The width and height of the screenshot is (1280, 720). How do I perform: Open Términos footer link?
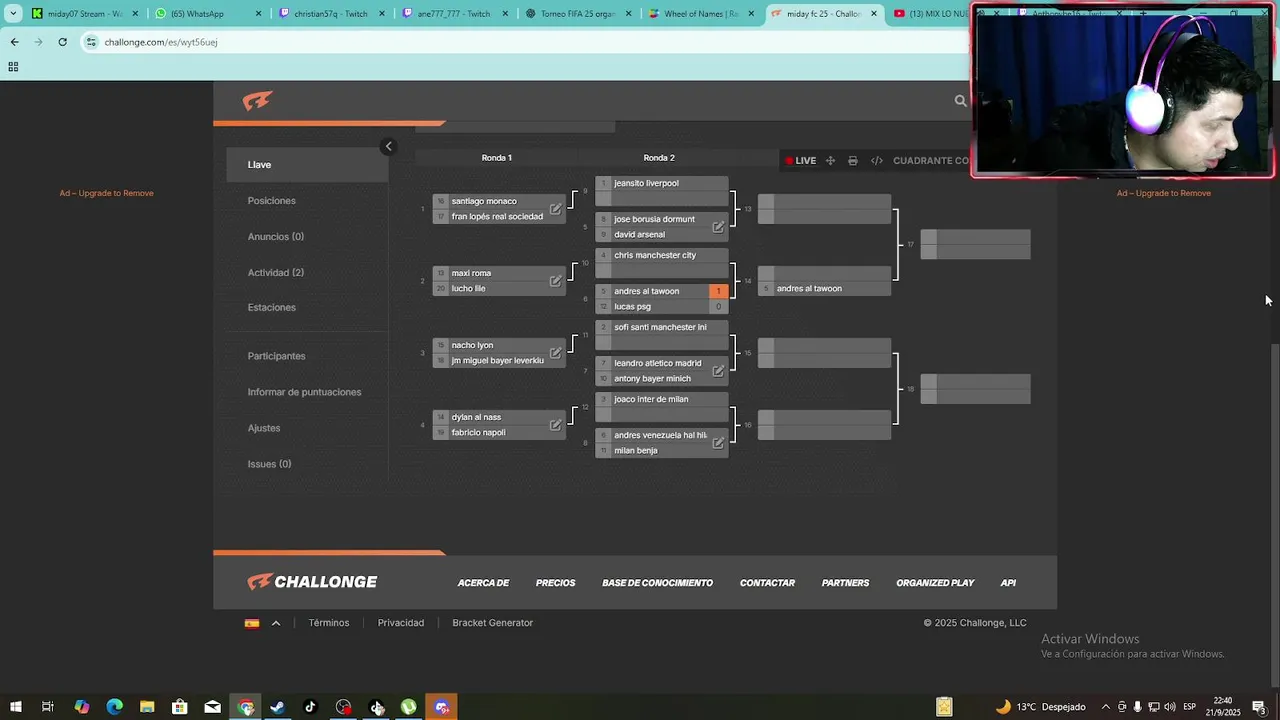pyautogui.click(x=329, y=623)
